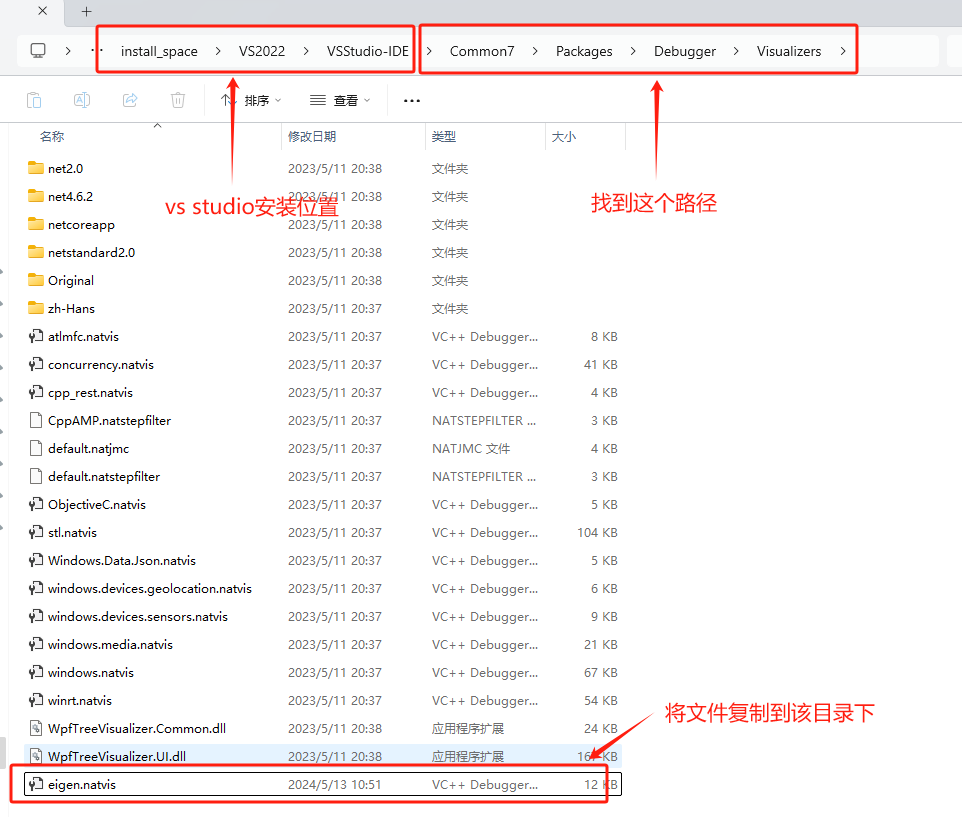Toggle the 名称 column sort order
Image resolution: width=962 pixels, height=817 pixels.
51,136
